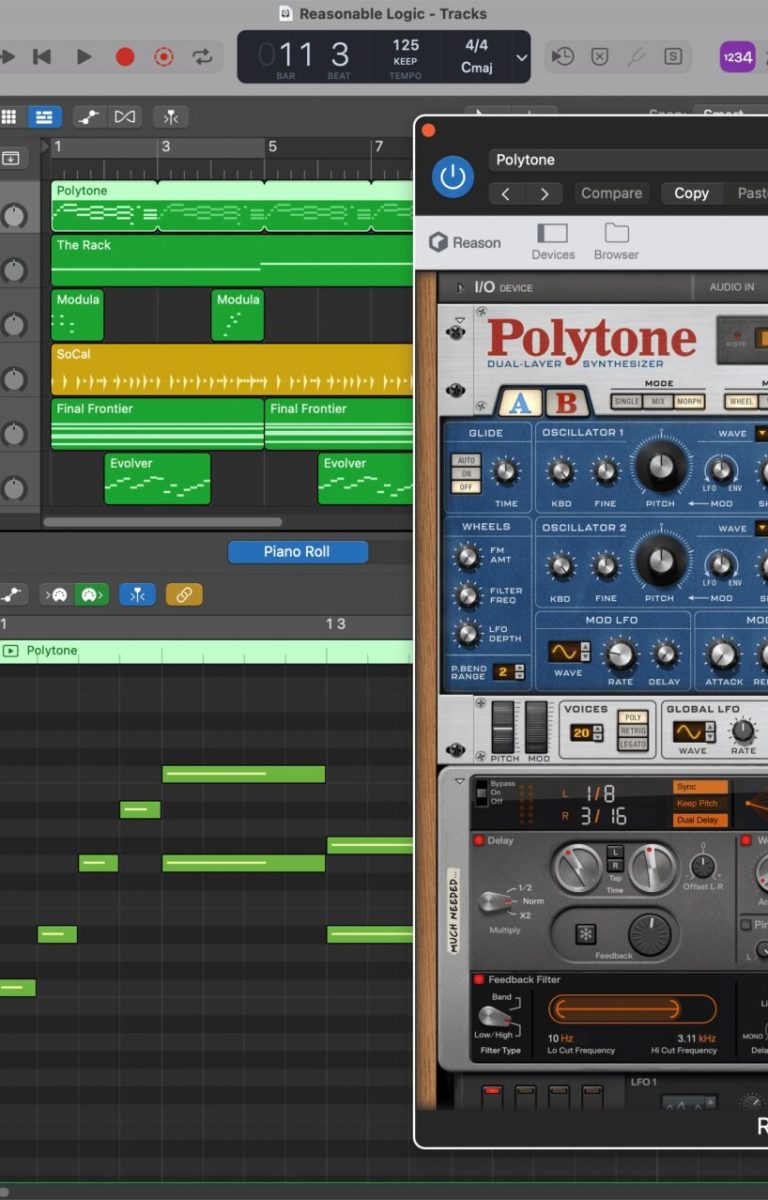Click the Polytone region header play icon
The height and width of the screenshot is (1200, 768).
click(11, 651)
